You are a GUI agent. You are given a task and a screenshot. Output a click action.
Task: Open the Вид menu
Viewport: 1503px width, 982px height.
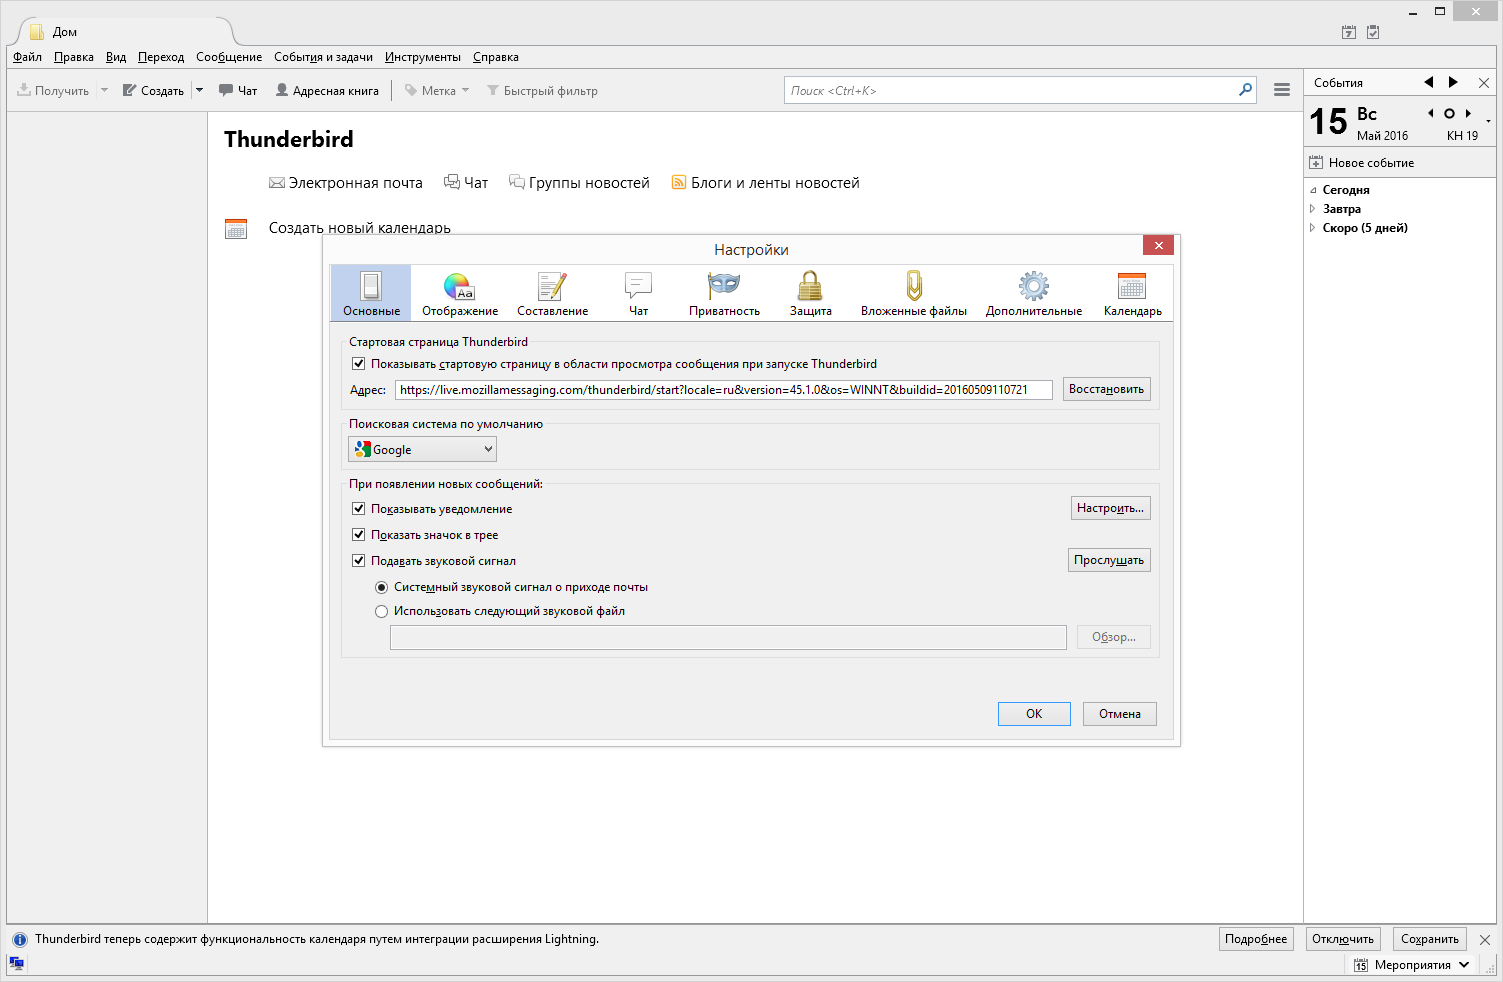click(116, 57)
